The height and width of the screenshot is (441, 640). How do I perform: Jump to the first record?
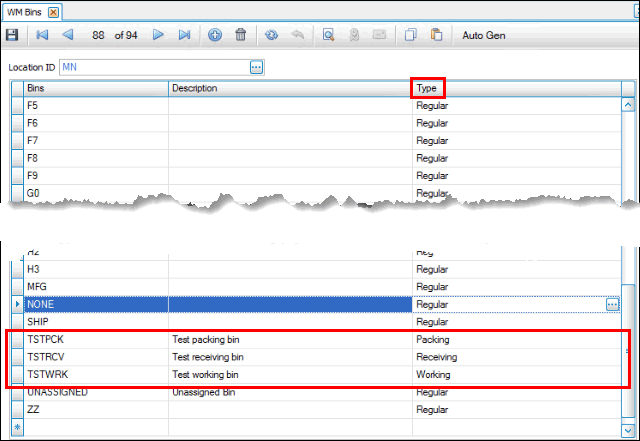42,35
